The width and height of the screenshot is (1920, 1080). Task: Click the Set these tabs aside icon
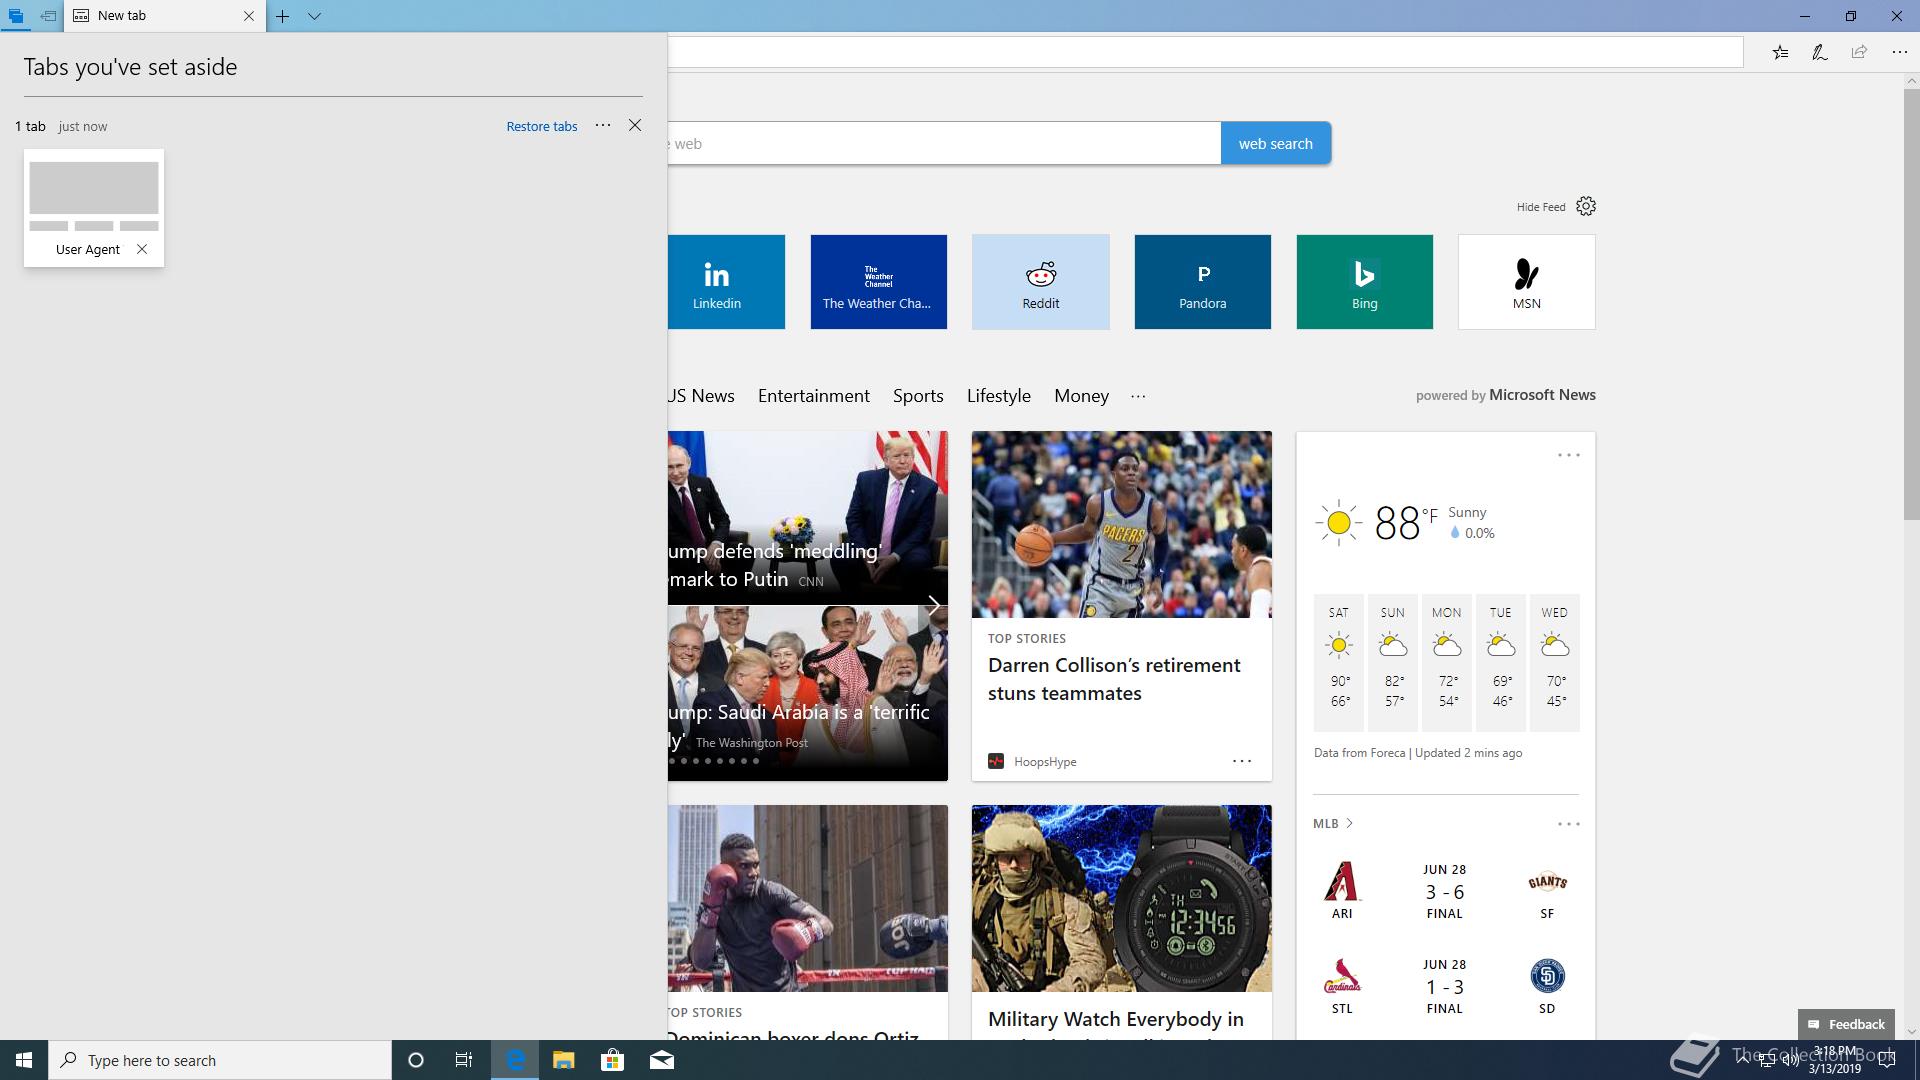47,16
